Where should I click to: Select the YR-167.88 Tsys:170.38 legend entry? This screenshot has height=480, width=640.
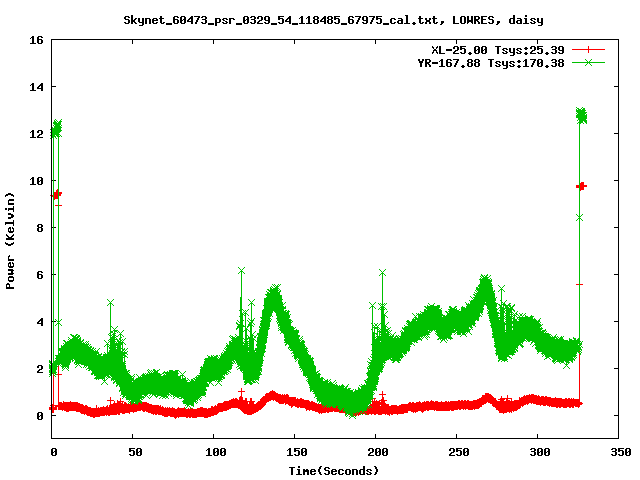coord(491,63)
